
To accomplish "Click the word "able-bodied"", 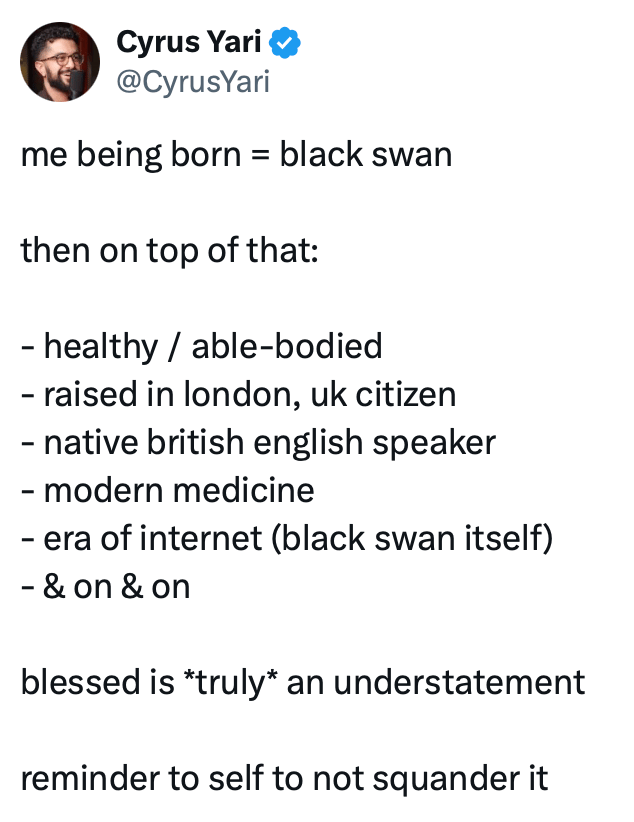I will click(287, 346).
